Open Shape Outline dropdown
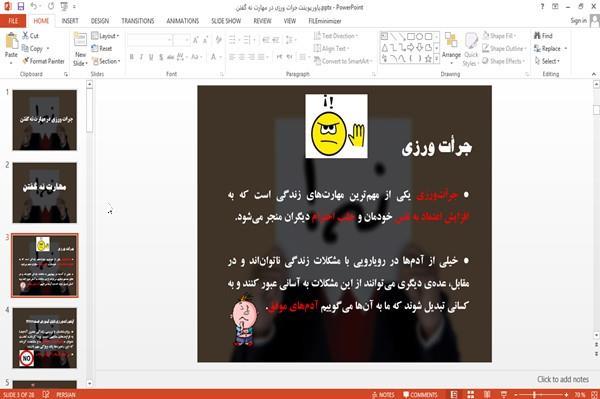The image size is (600, 399). (x=504, y=49)
